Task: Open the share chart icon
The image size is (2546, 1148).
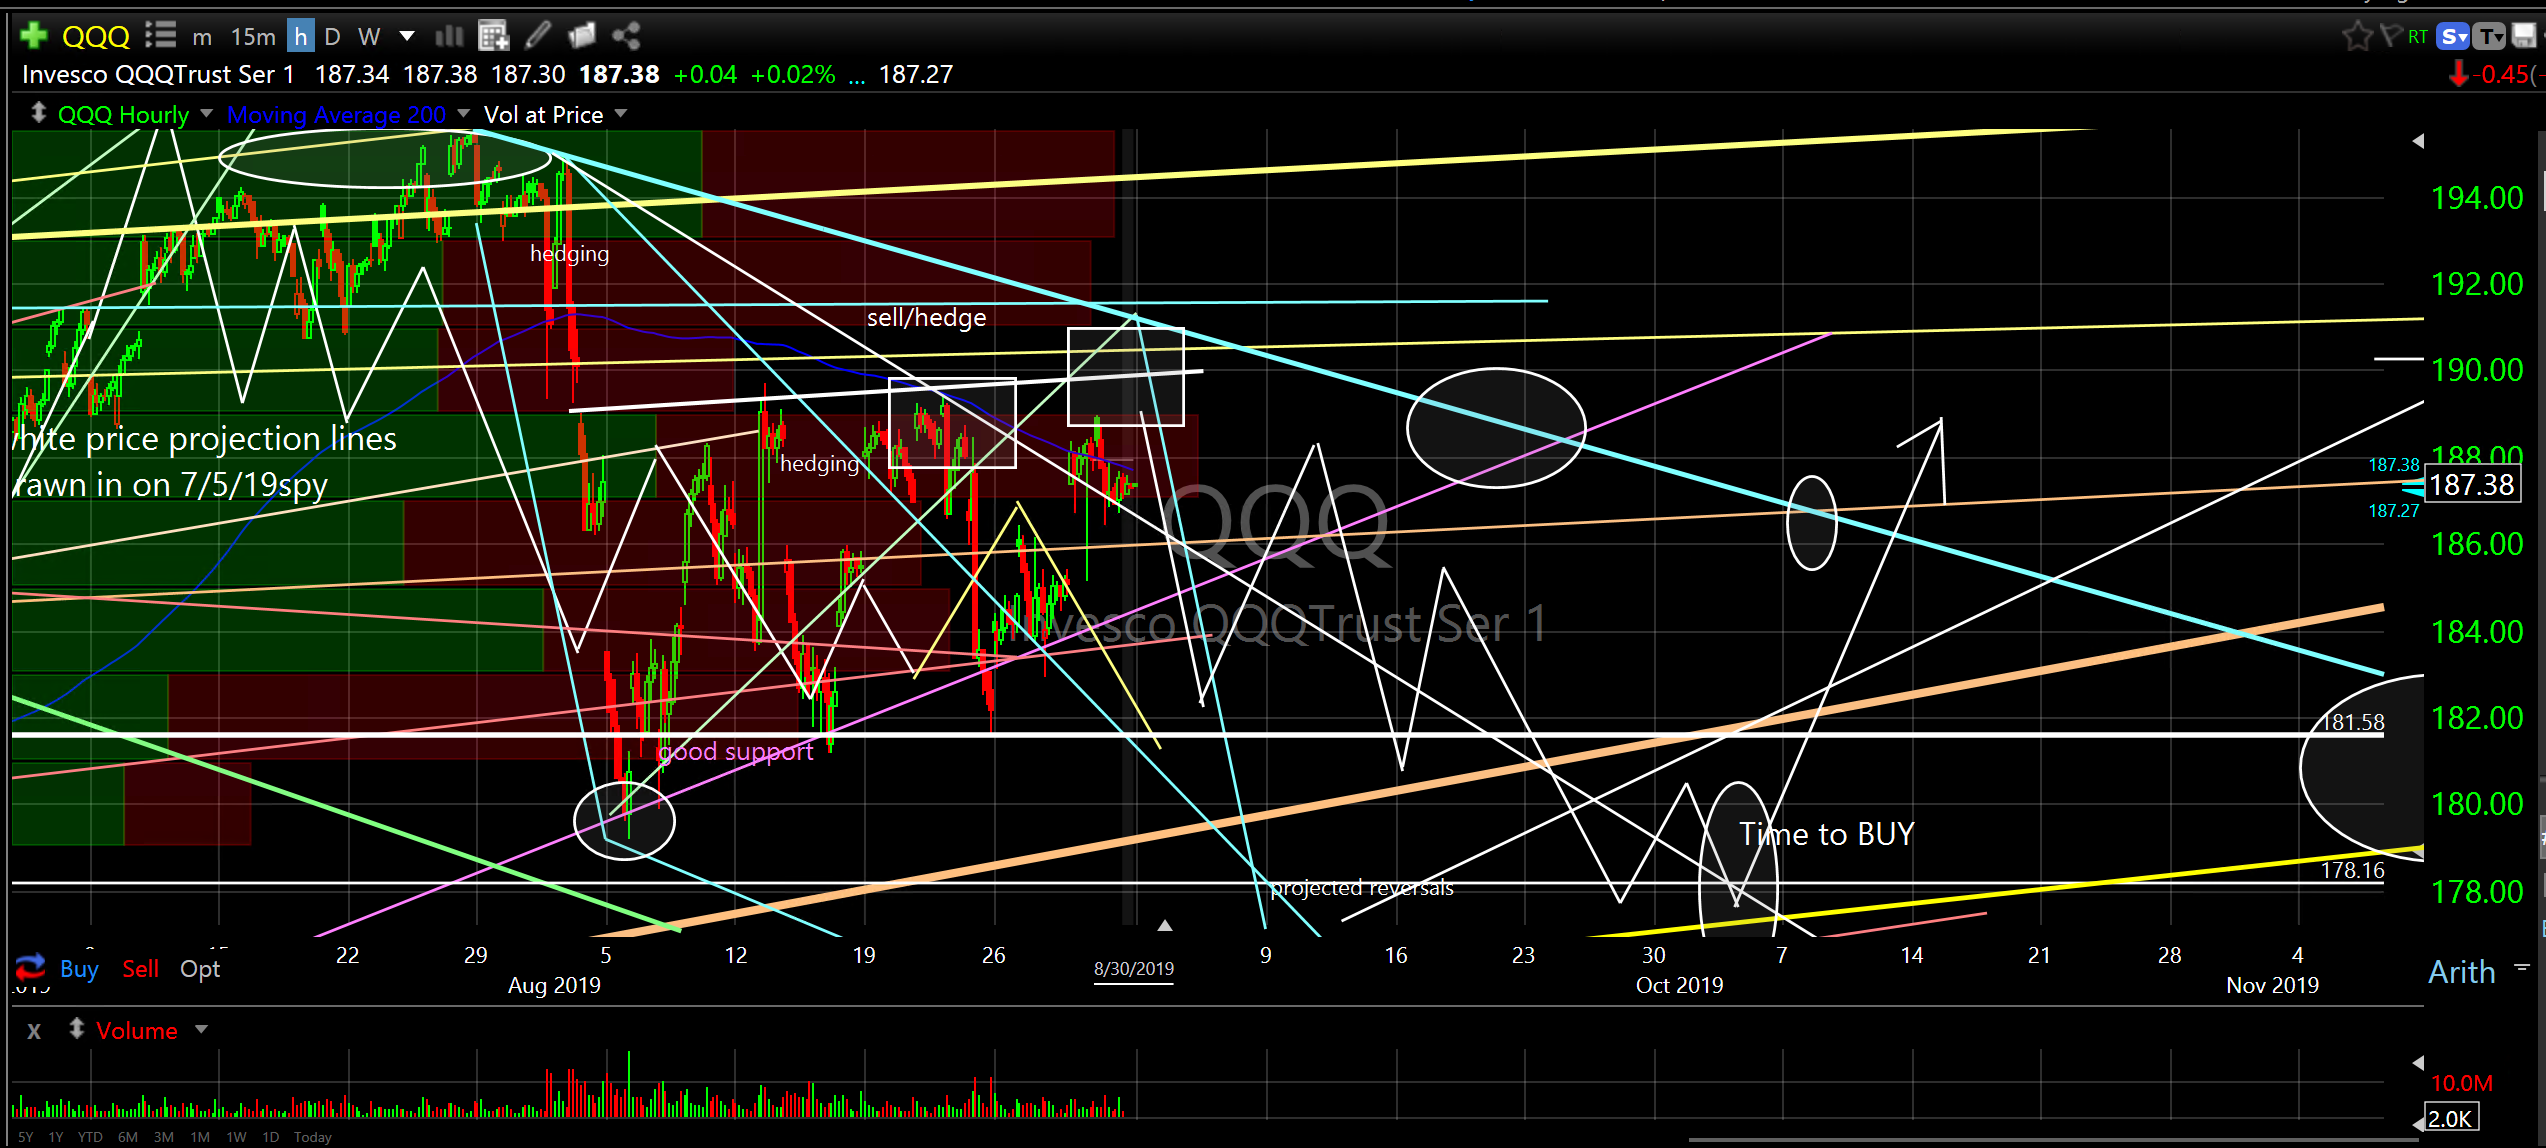Action: 626,37
